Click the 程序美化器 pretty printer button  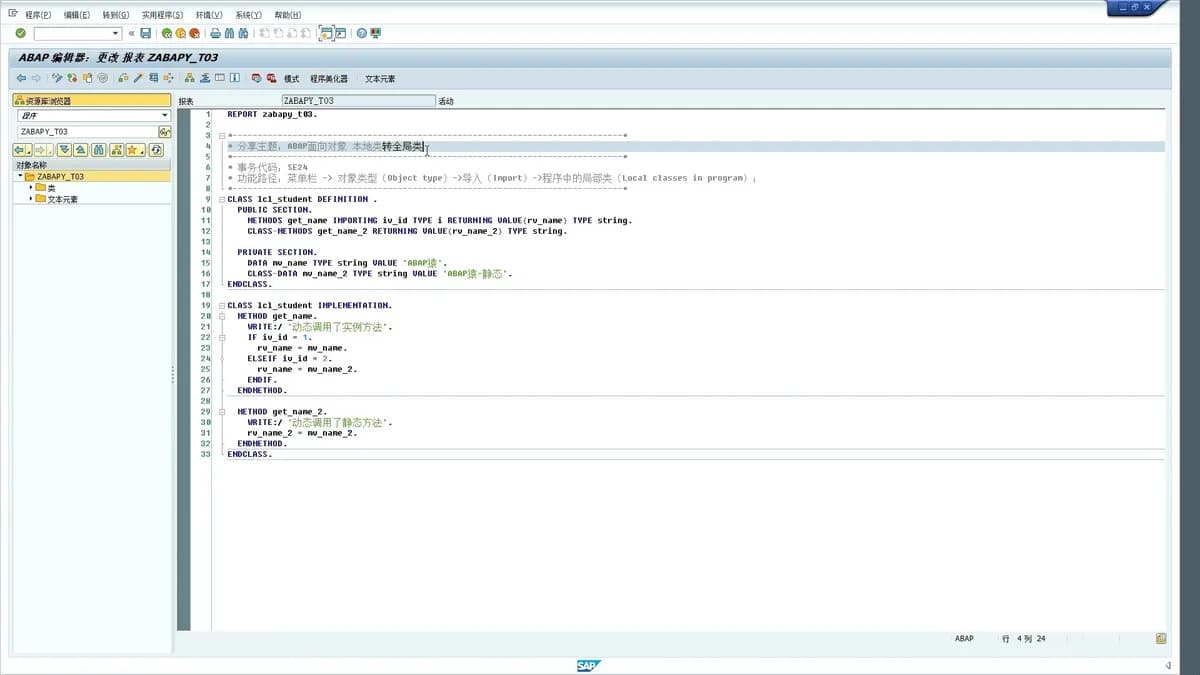[329, 79]
